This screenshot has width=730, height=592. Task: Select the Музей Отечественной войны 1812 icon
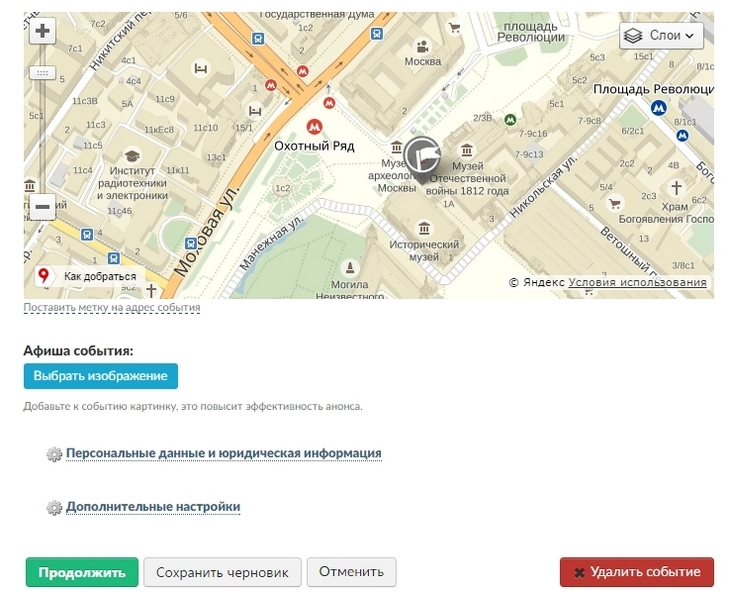pos(466,150)
